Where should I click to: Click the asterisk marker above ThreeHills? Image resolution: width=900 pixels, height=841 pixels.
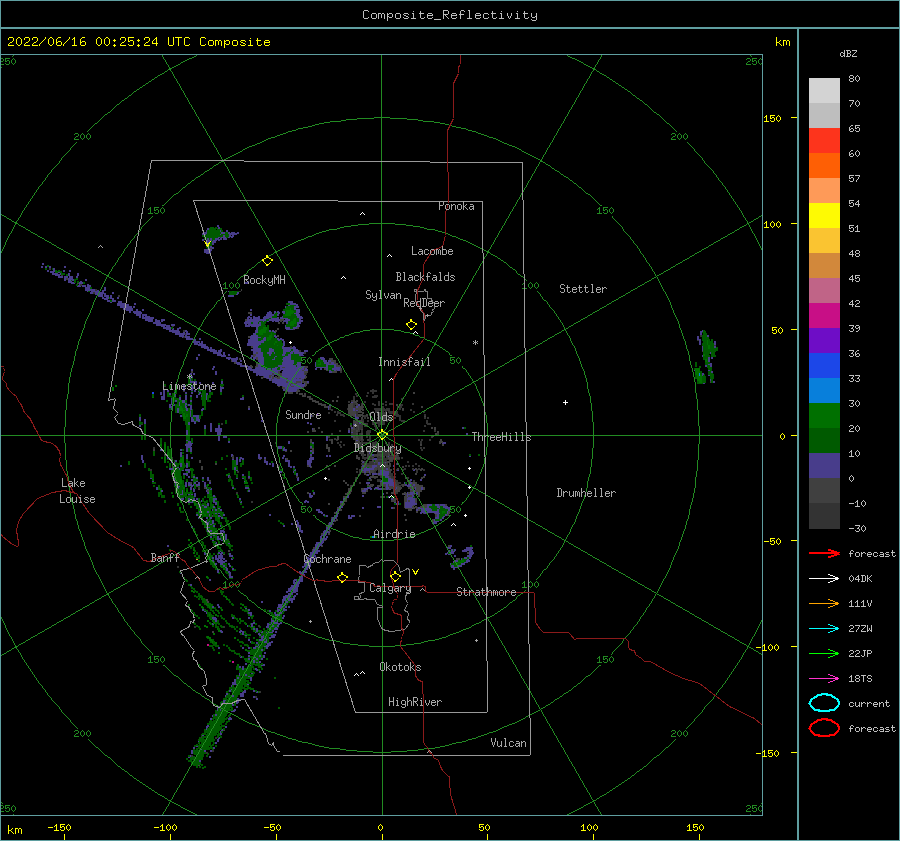[x=475, y=343]
